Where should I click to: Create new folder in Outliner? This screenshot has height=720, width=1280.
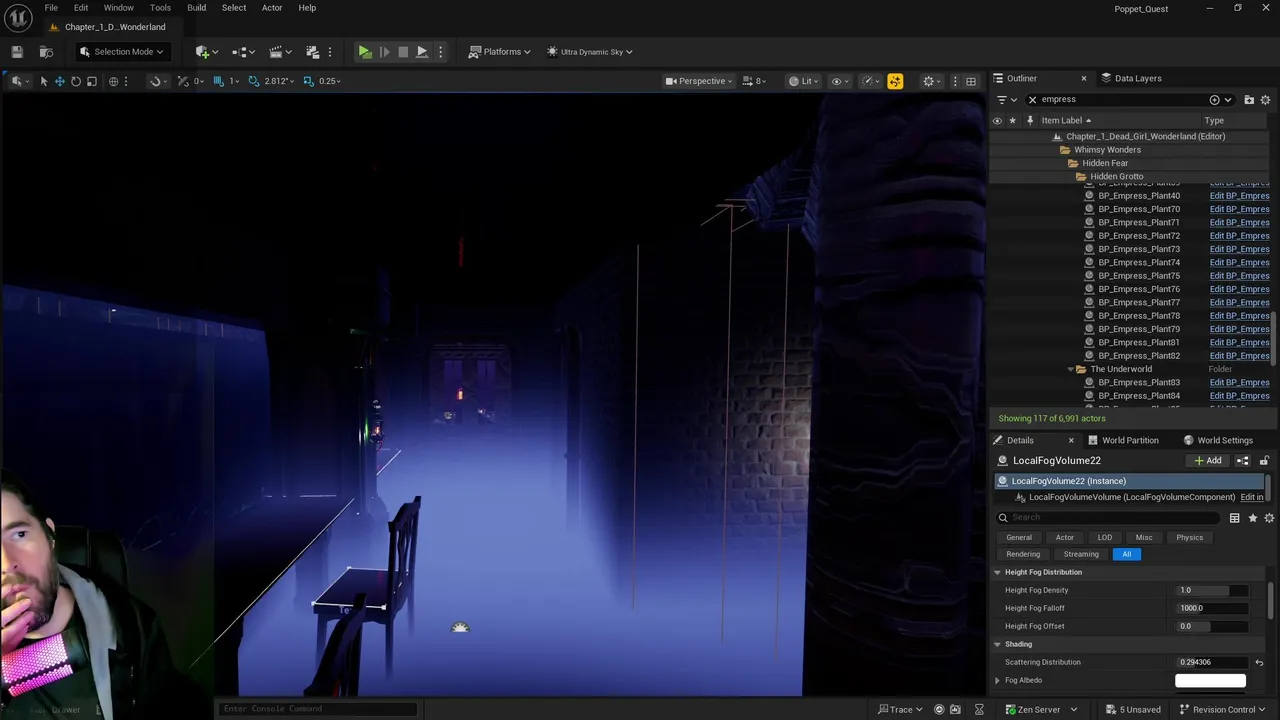[1249, 100]
